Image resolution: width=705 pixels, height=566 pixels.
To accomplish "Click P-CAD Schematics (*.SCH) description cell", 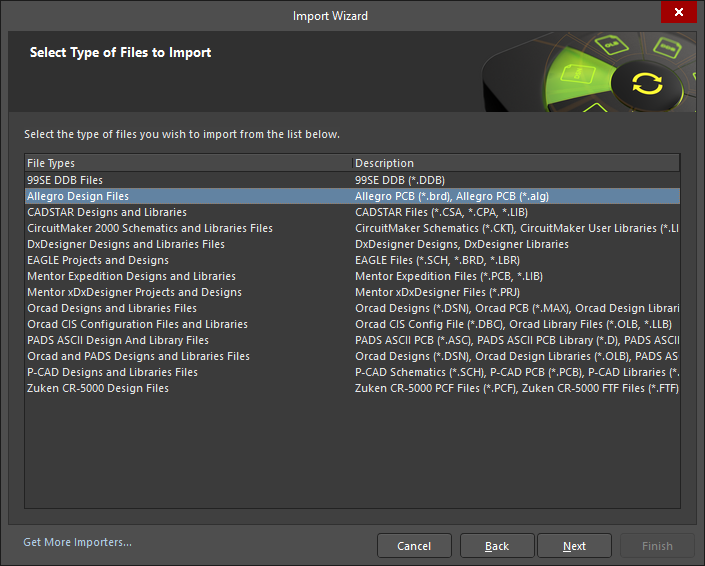I will (x=517, y=372).
